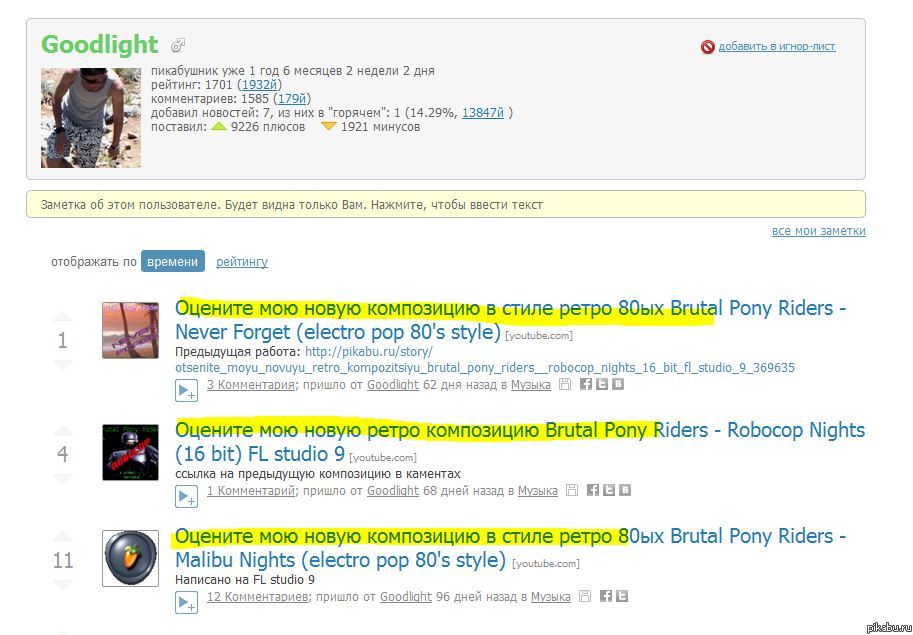This screenshot has width=913, height=635.
Task: Open the 12 Комментариев link
Action: click(256, 597)
